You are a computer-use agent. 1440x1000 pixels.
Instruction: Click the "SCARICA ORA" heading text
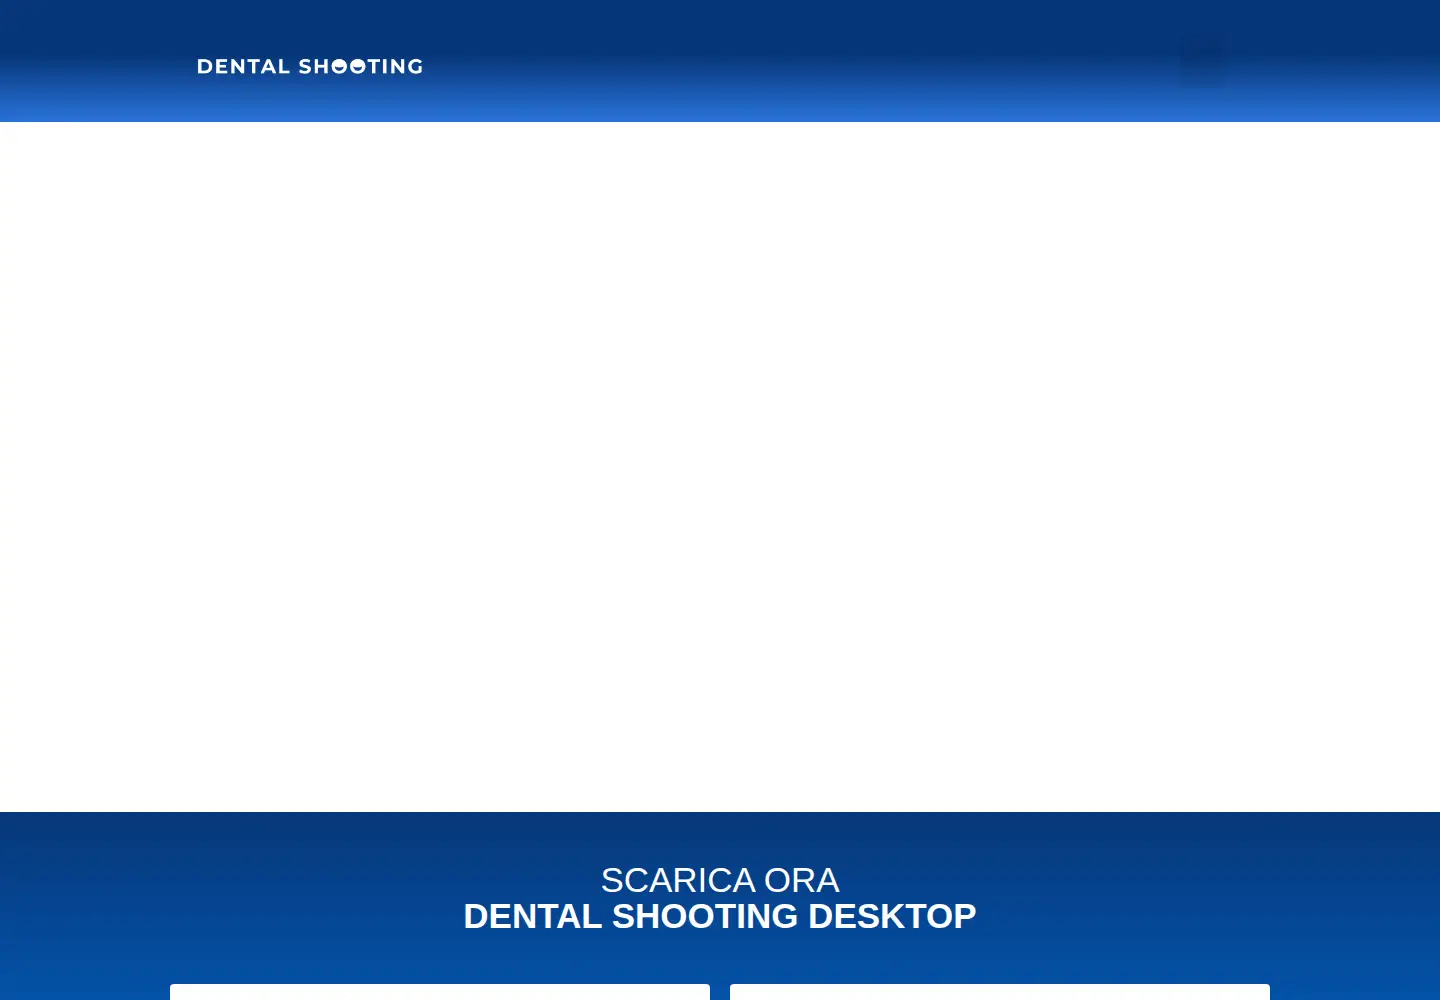(720, 880)
